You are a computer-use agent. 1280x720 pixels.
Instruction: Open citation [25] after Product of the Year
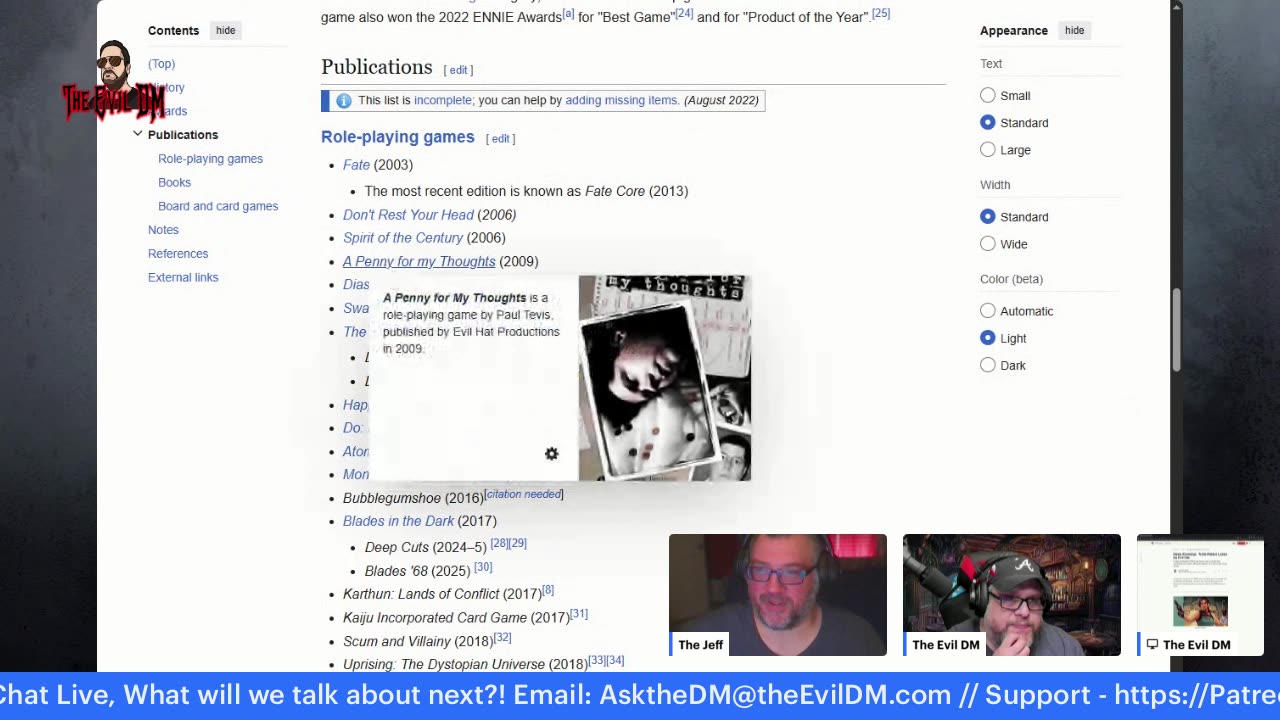click(881, 13)
